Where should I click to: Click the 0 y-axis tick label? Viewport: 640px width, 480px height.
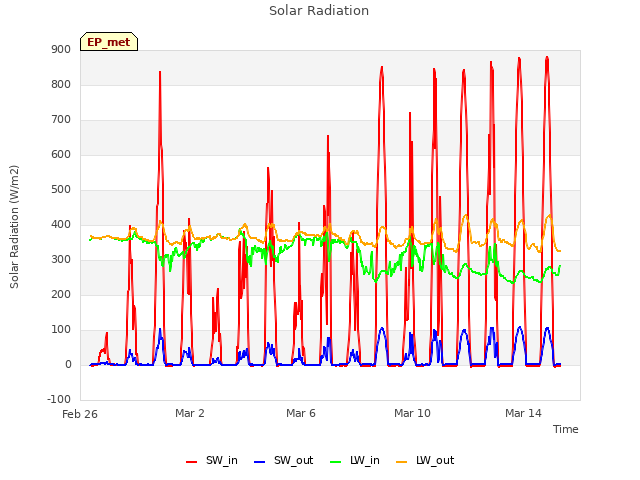pos(68,365)
